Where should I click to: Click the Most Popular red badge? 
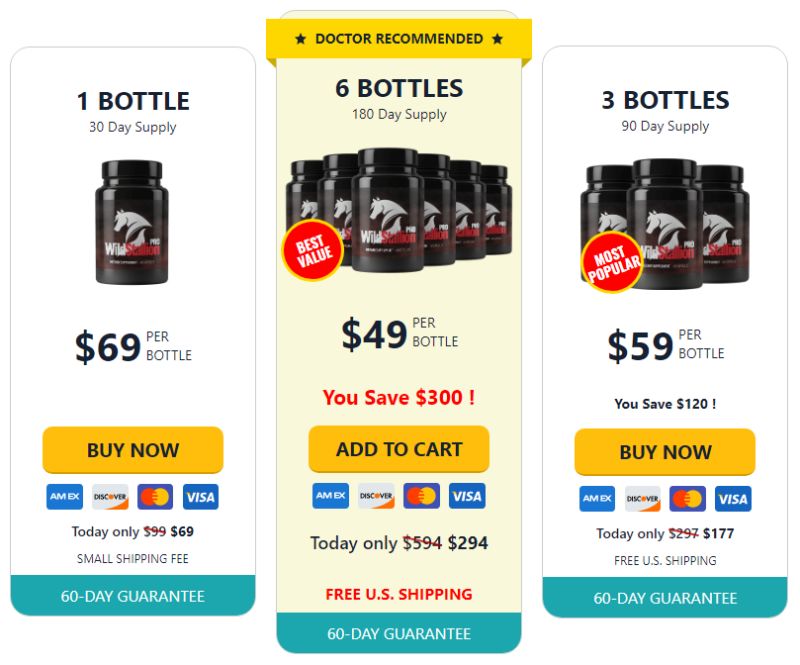(x=612, y=262)
